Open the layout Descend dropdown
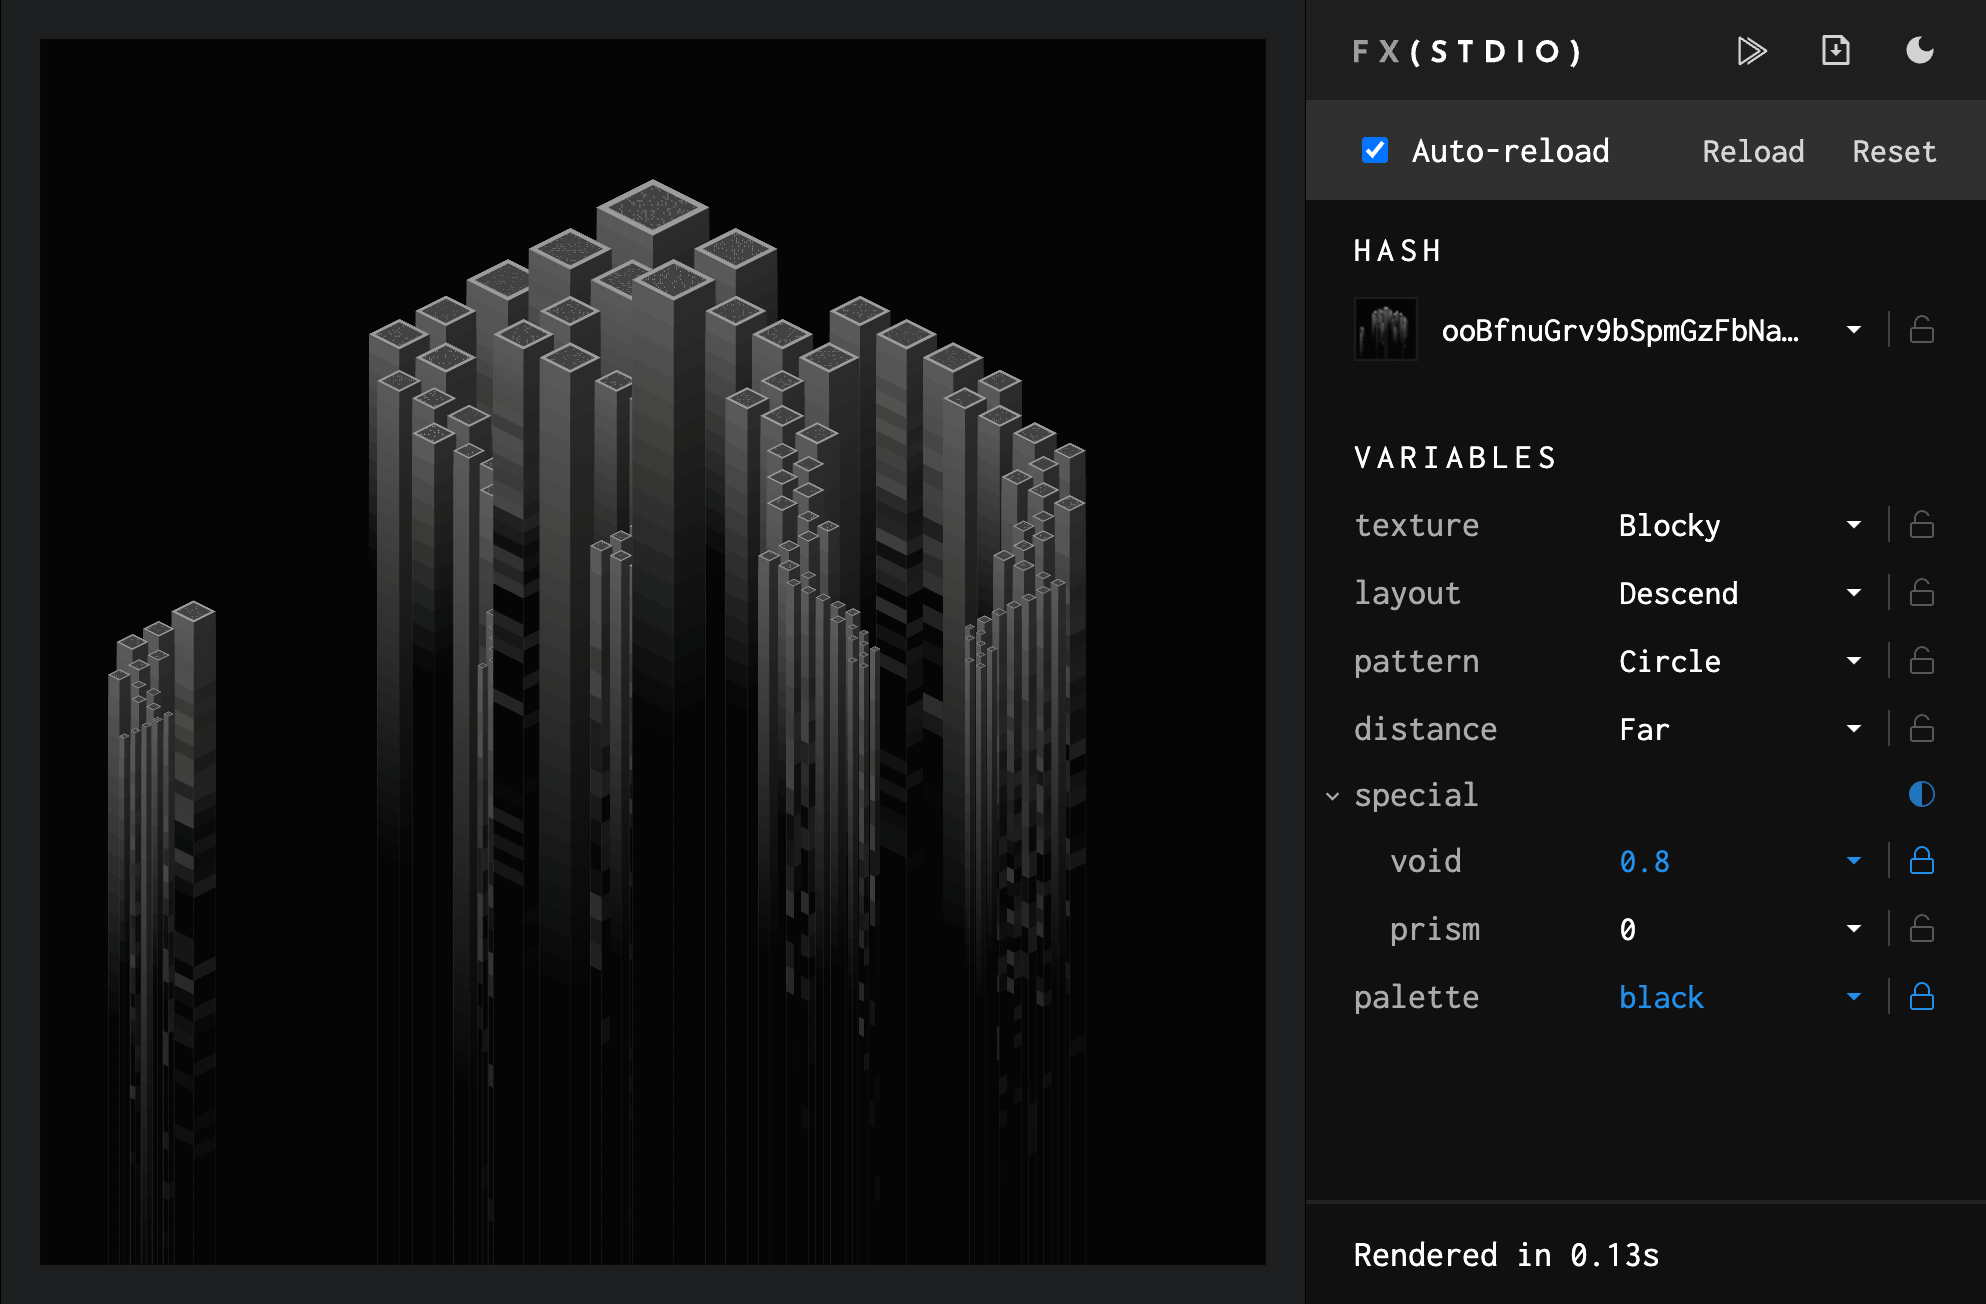 pyautogui.click(x=1855, y=592)
